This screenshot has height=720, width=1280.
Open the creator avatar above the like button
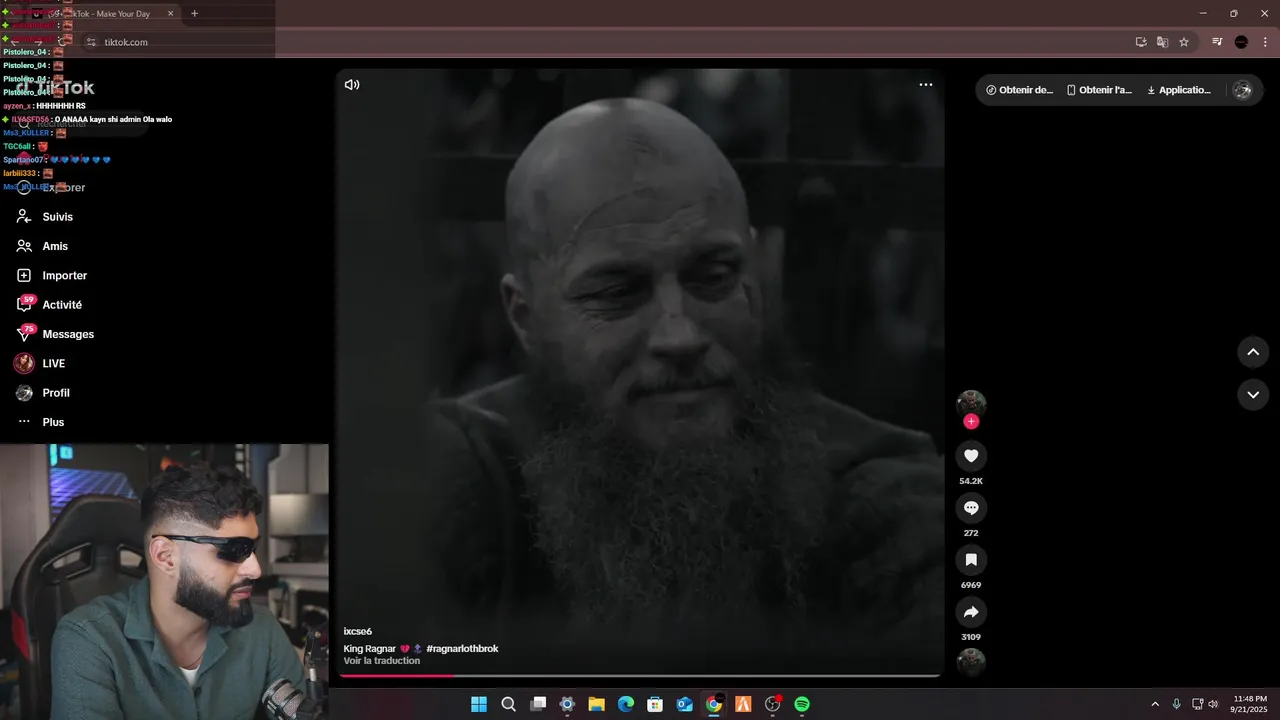(x=971, y=403)
